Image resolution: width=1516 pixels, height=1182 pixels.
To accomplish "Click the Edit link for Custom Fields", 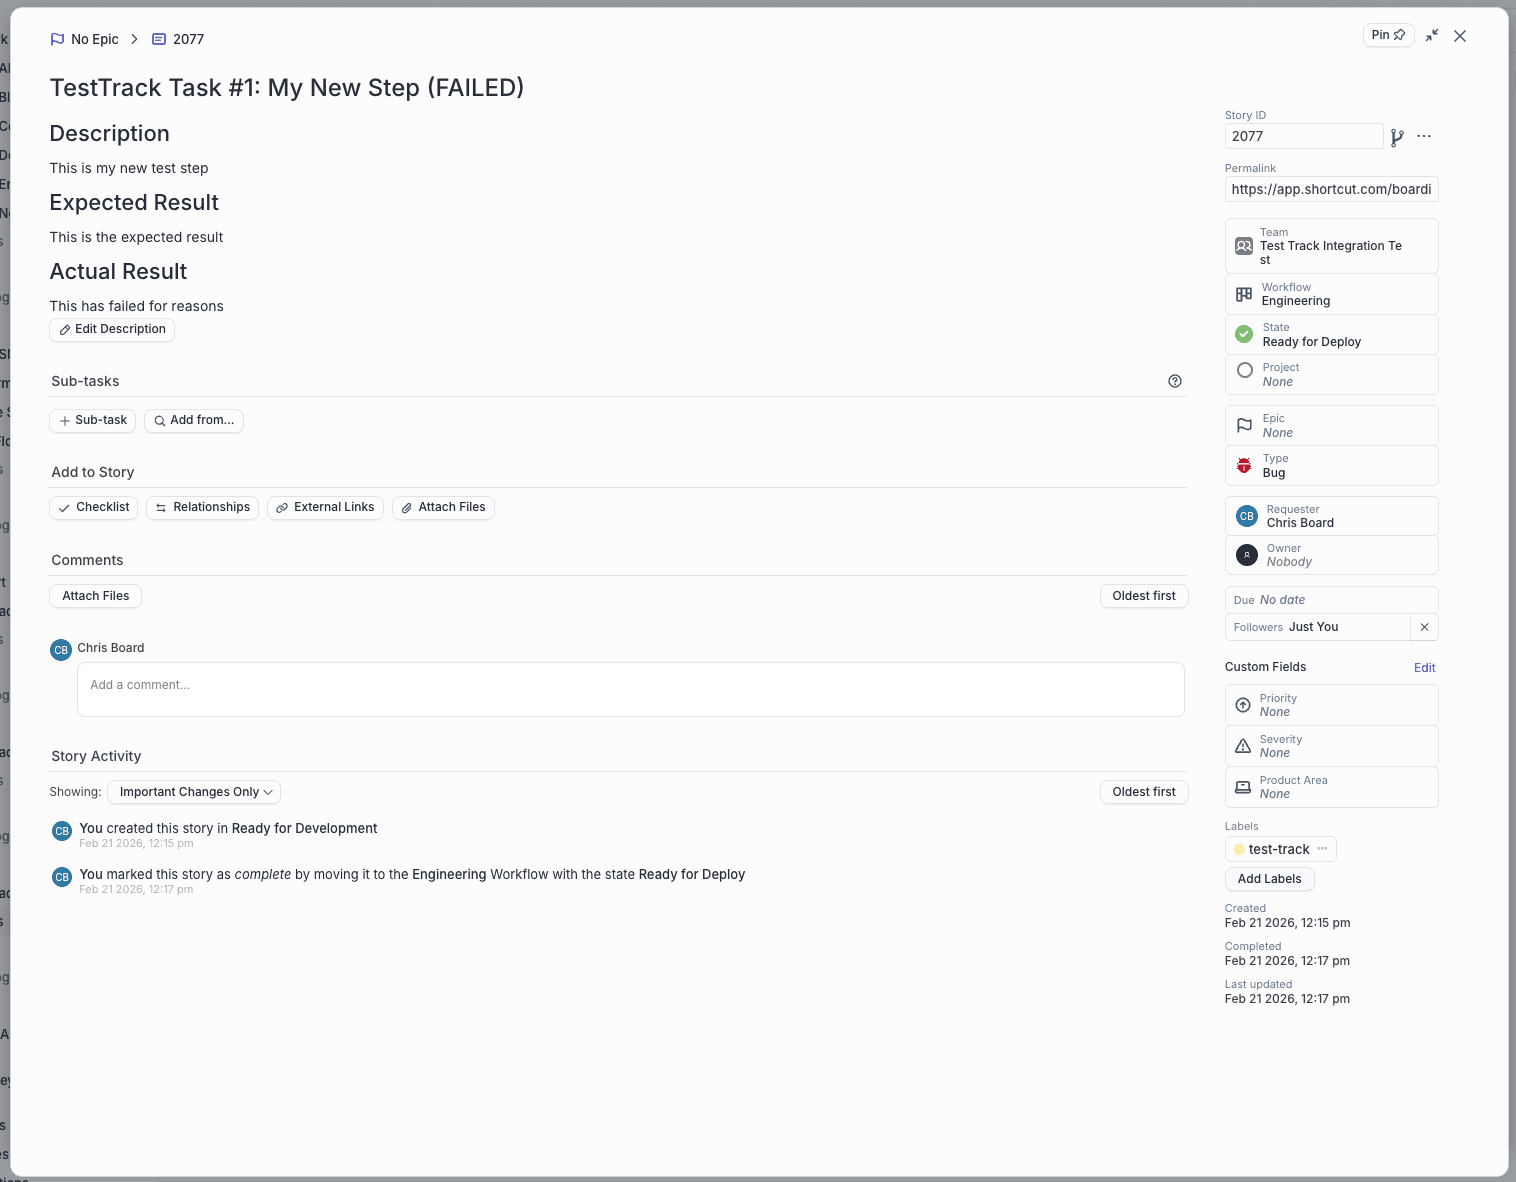I will click(1424, 668).
